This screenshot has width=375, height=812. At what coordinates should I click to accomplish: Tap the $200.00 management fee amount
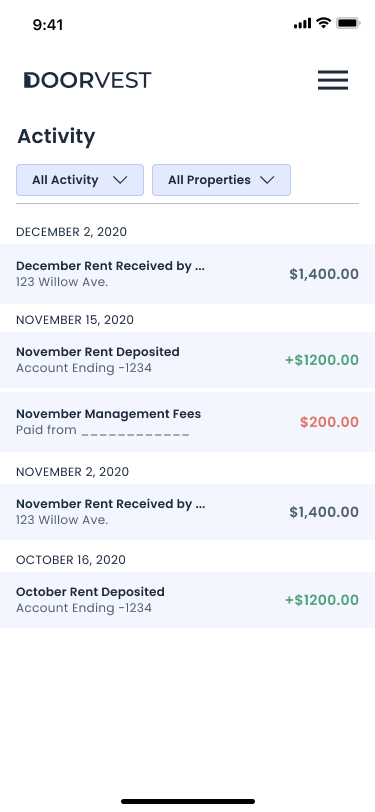point(329,422)
